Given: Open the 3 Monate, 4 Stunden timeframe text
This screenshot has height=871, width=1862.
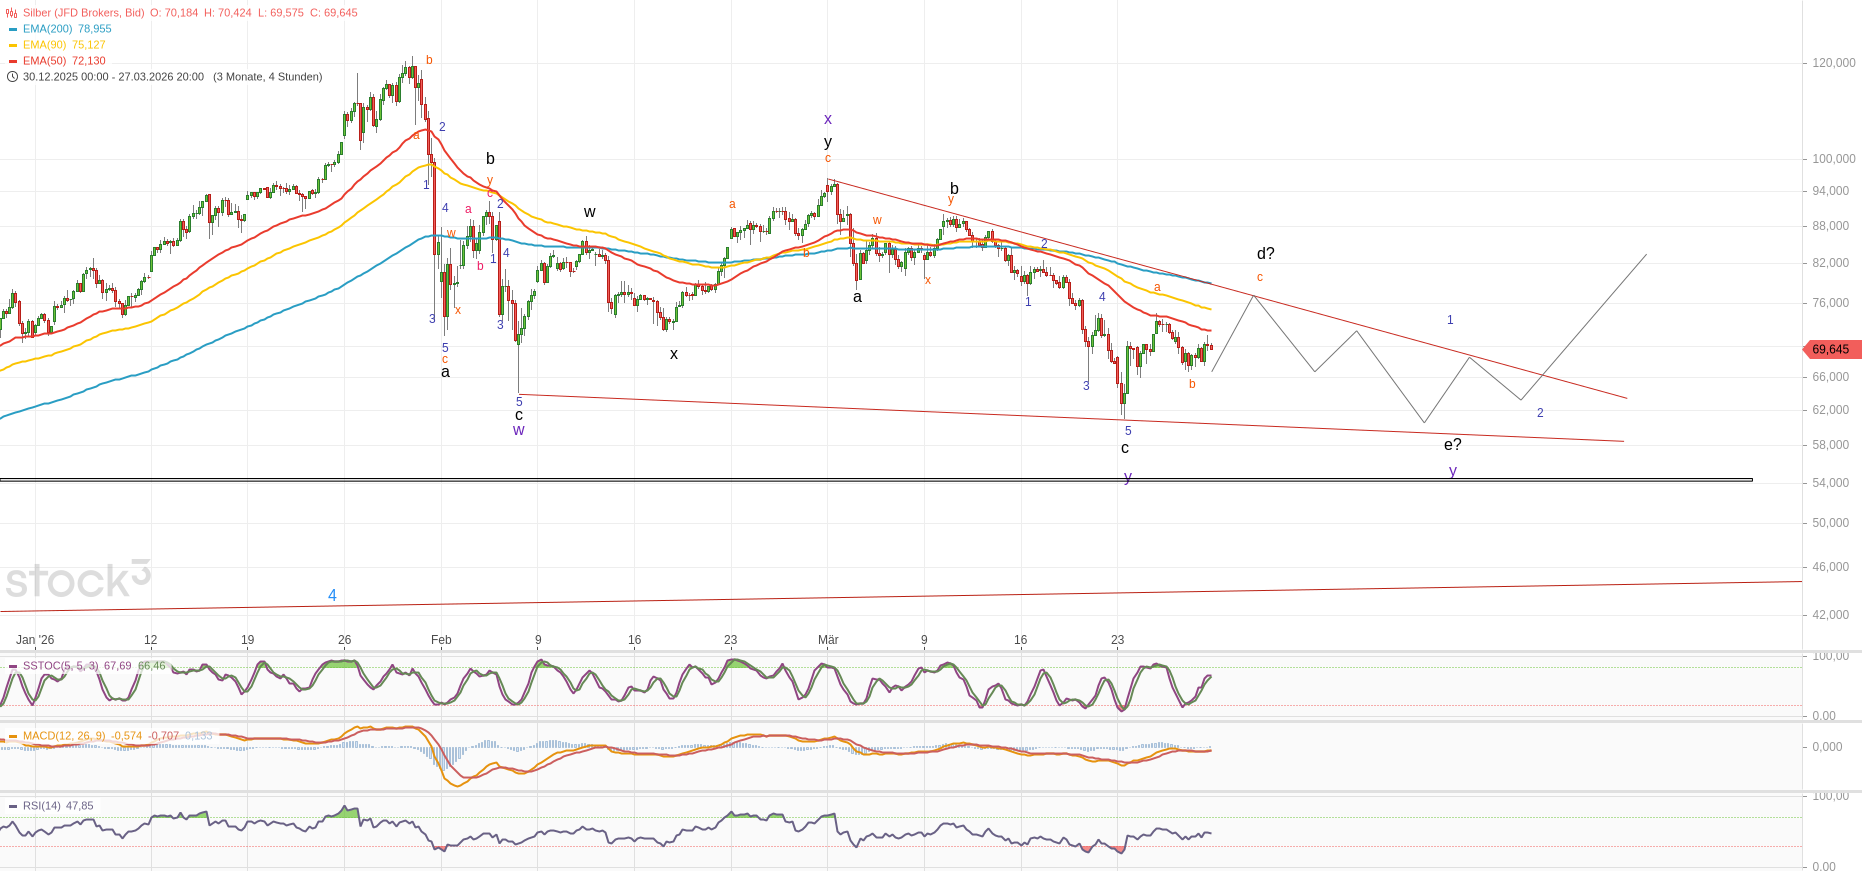Looking at the screenshot, I should (x=267, y=77).
